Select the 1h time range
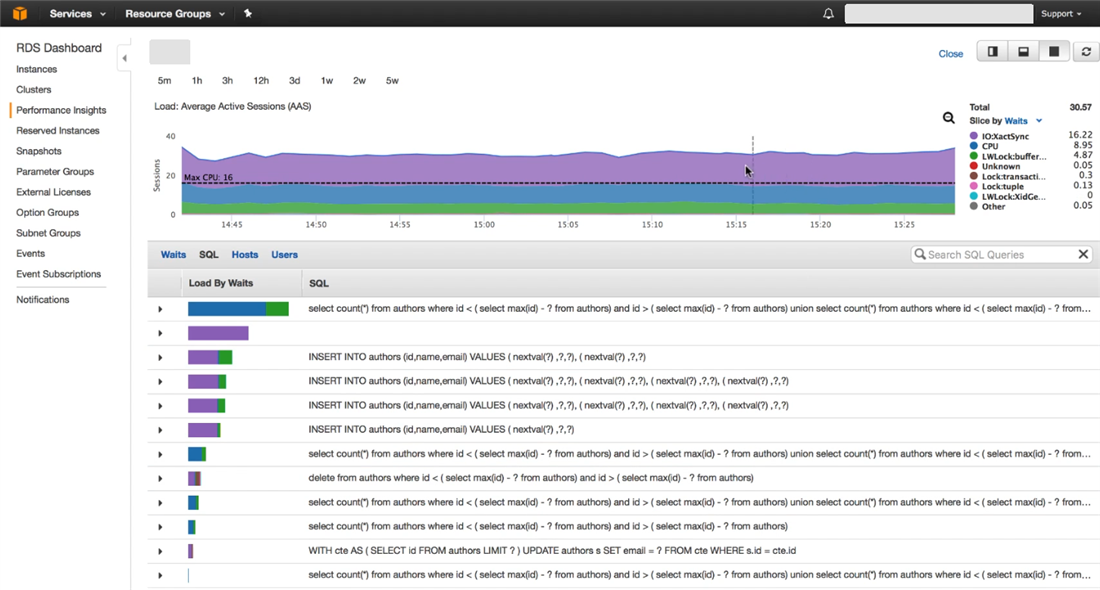This screenshot has height=590, width=1100. [x=197, y=81]
